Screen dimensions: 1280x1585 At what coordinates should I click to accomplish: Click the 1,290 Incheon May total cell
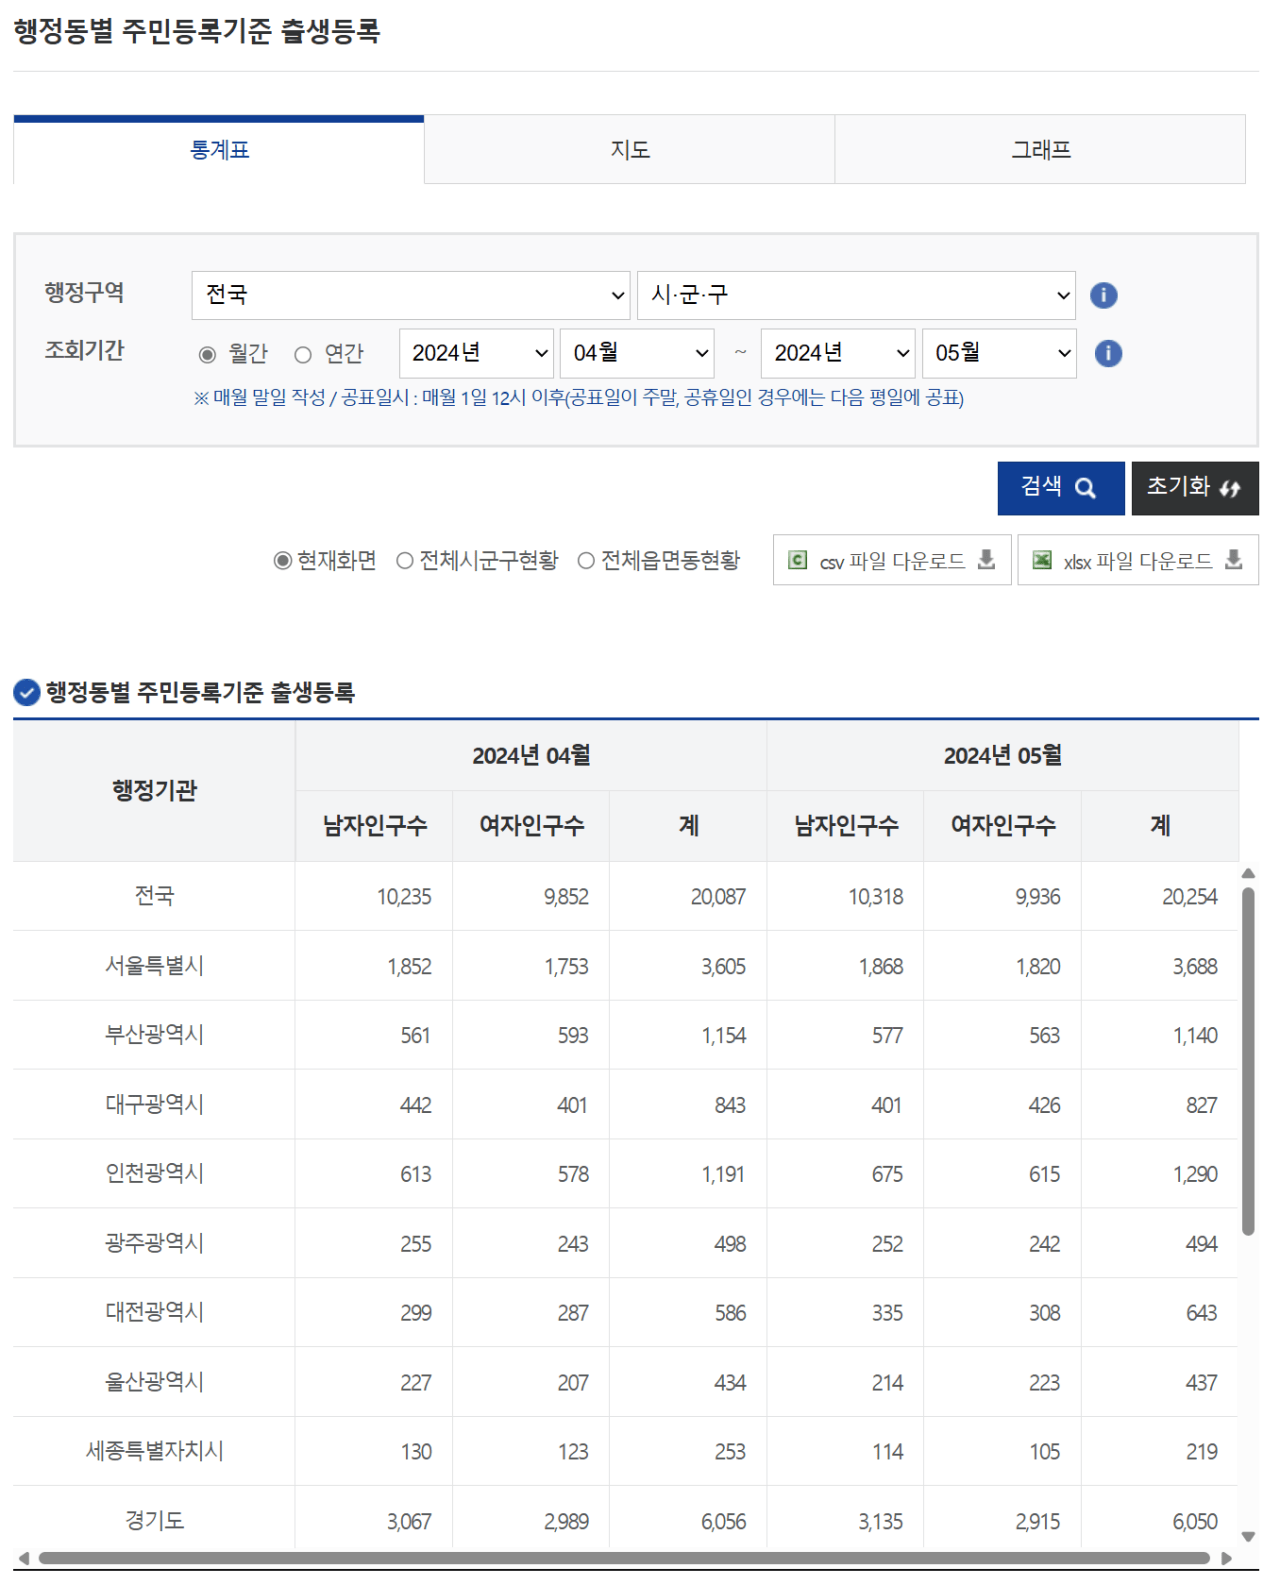click(x=1160, y=1174)
